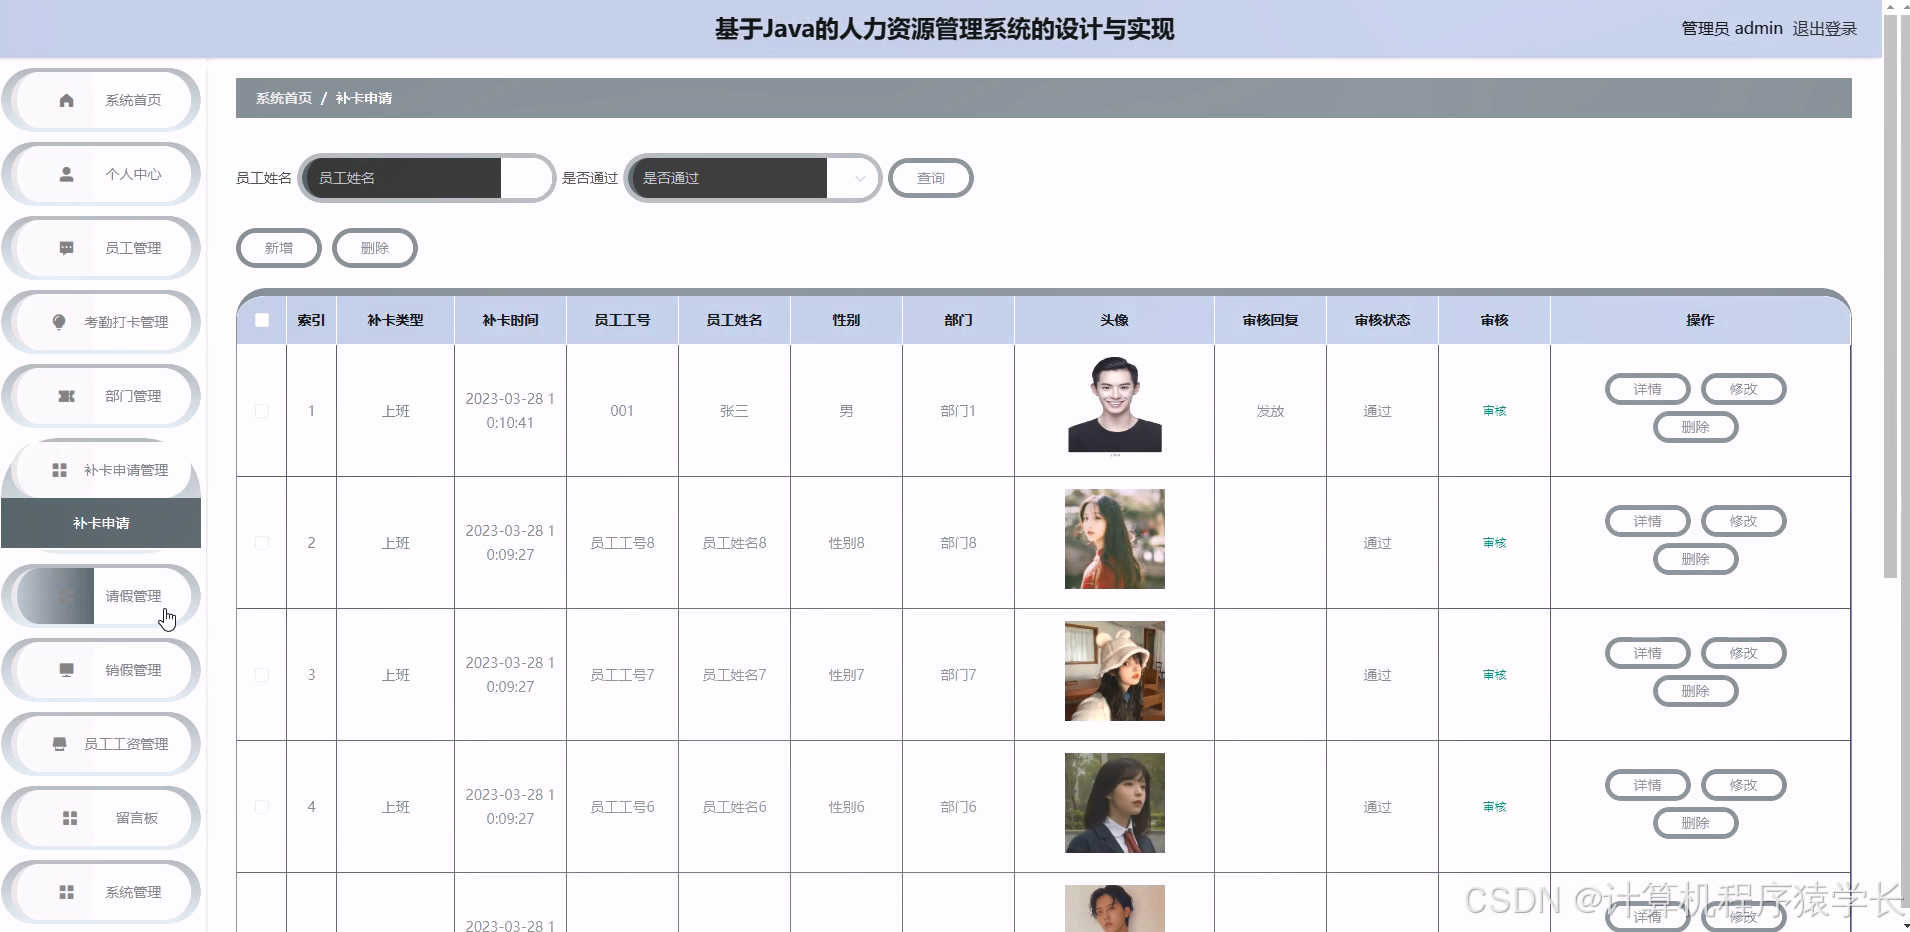Image resolution: width=1910 pixels, height=932 pixels.
Task: Click the grid icon beside 系统管理
Action: click(66, 892)
